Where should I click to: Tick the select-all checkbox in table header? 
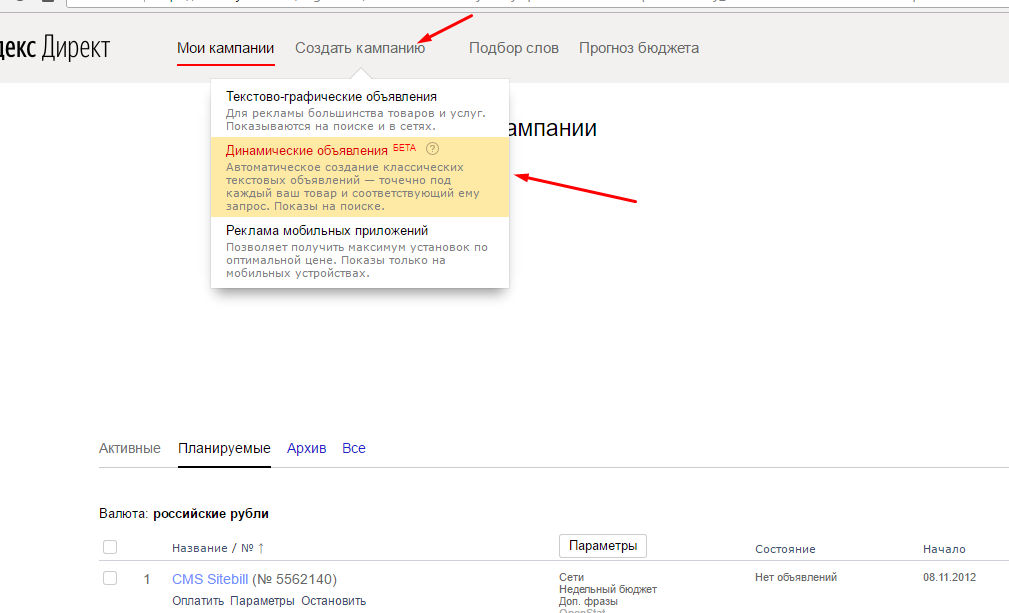[x=110, y=547]
